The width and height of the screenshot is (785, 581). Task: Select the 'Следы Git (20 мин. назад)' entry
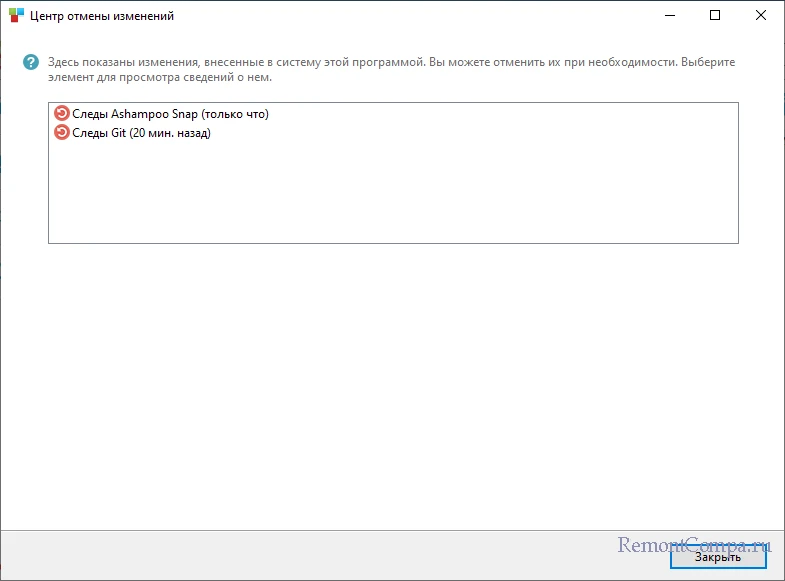(x=133, y=133)
